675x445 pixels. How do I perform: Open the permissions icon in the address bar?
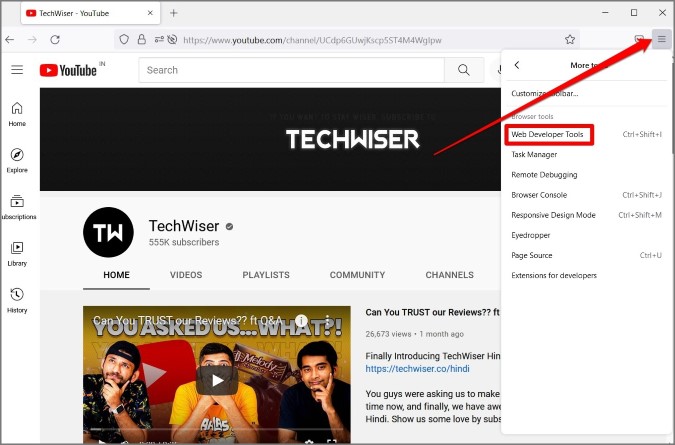(x=159, y=40)
